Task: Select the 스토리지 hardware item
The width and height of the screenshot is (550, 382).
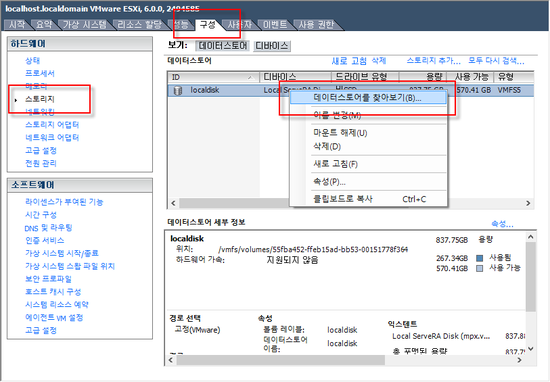Action: 40,99
